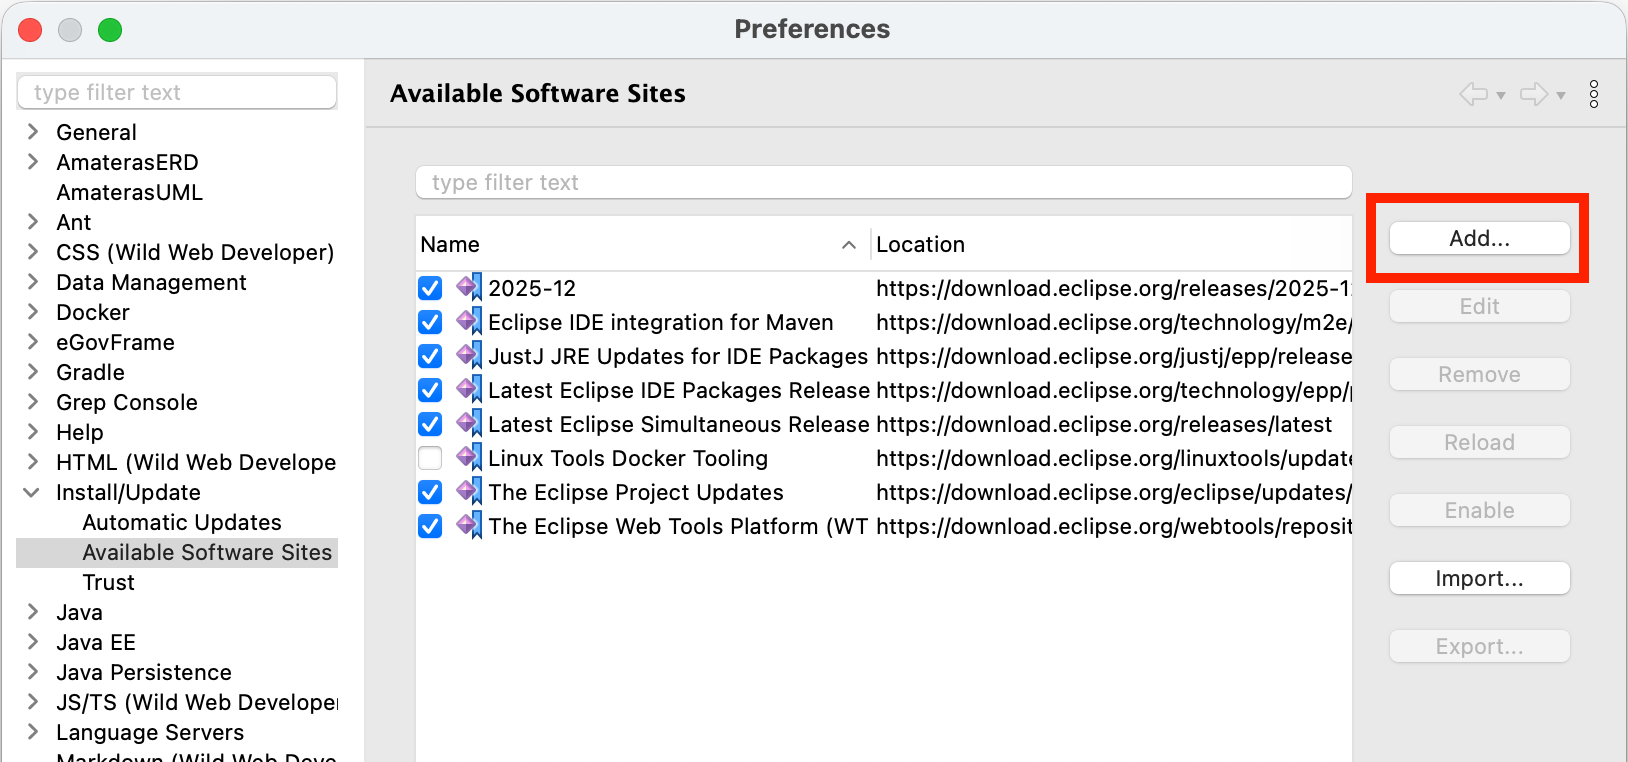
Task: Click the Remove button
Action: [1479, 374]
